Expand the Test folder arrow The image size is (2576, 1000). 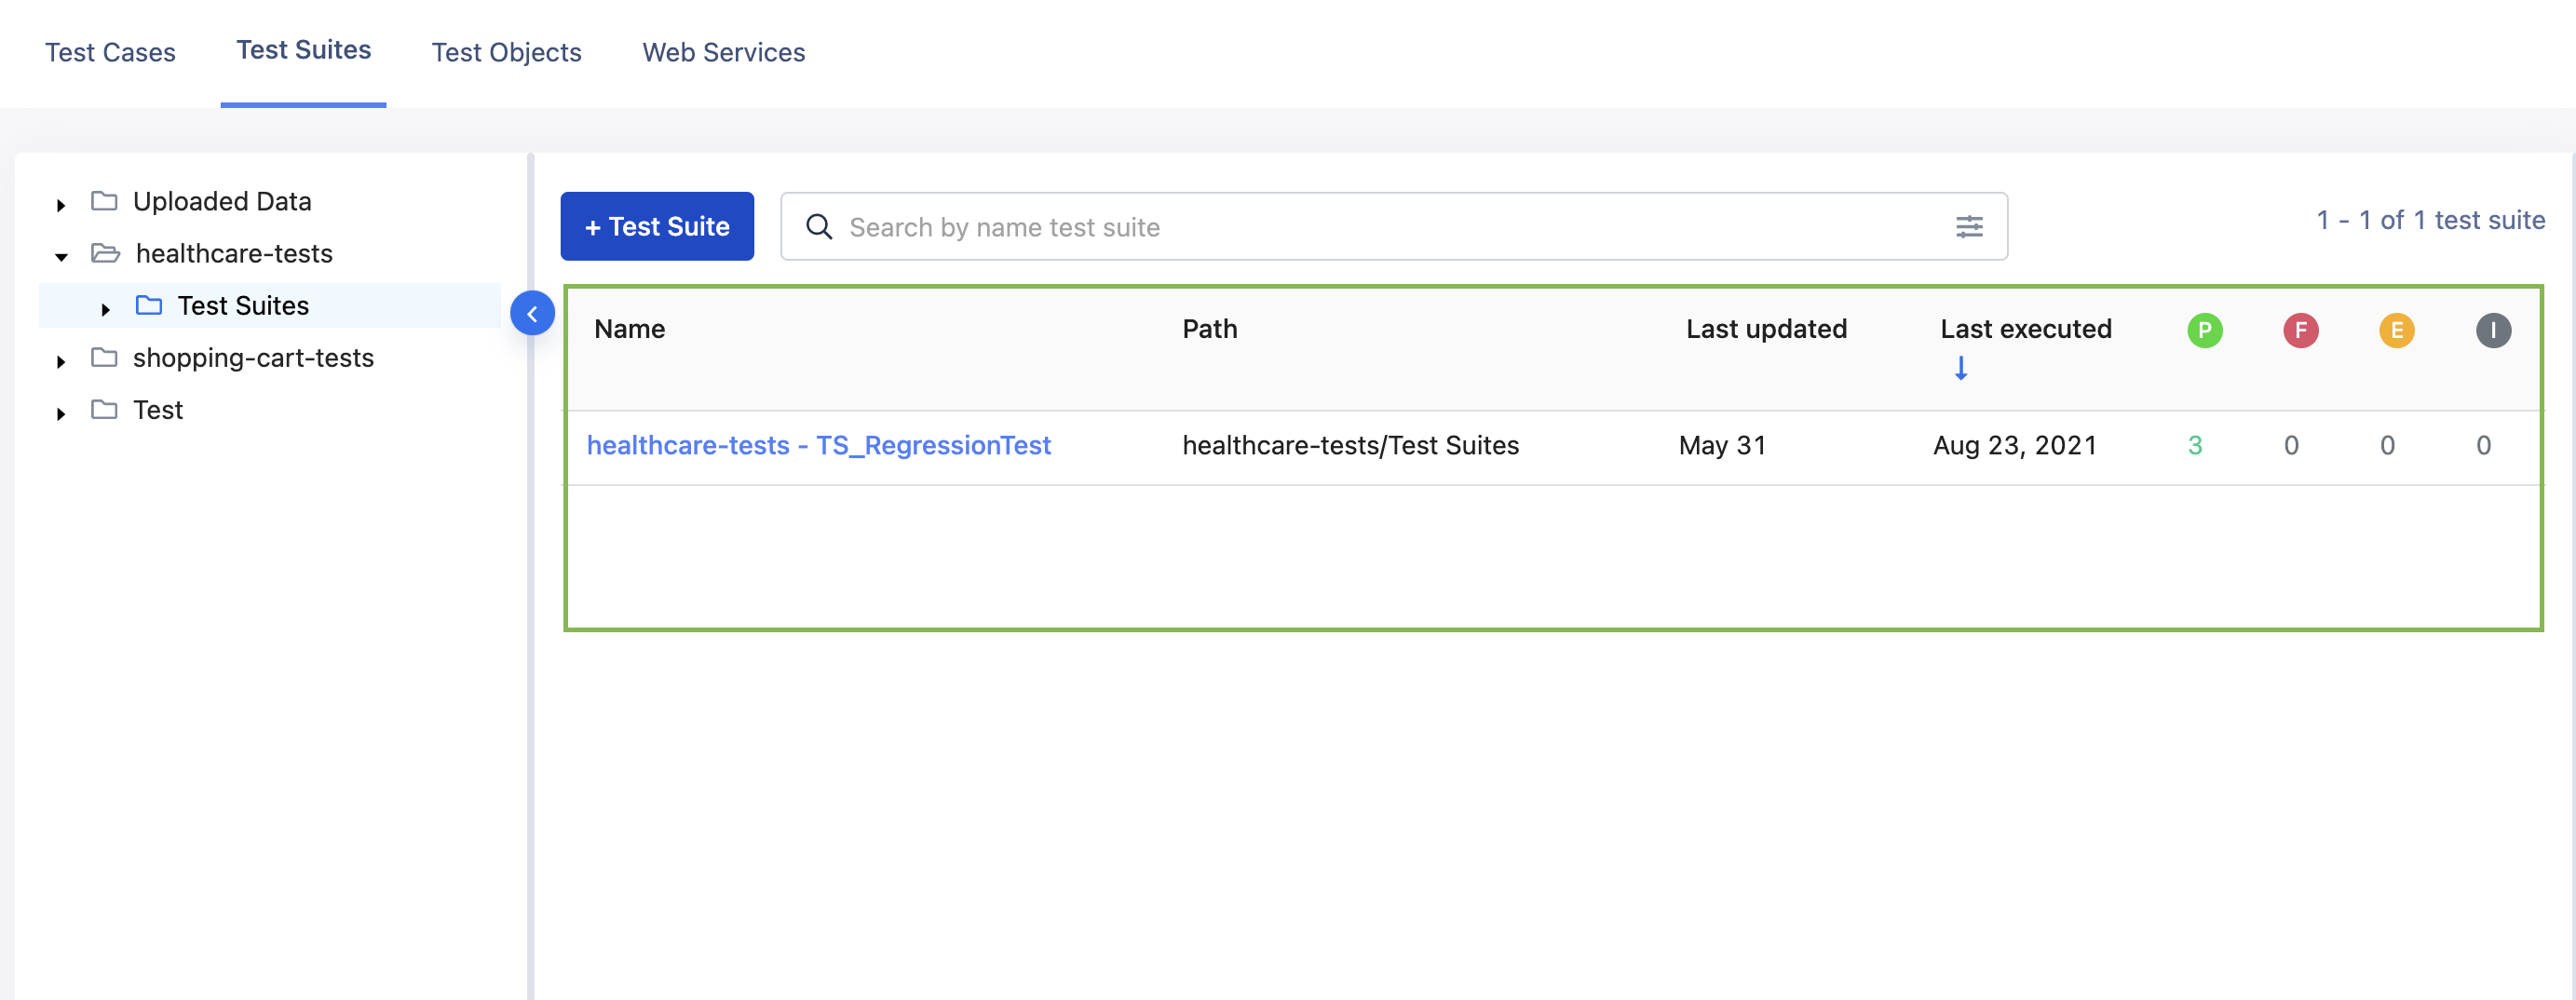pyautogui.click(x=61, y=413)
